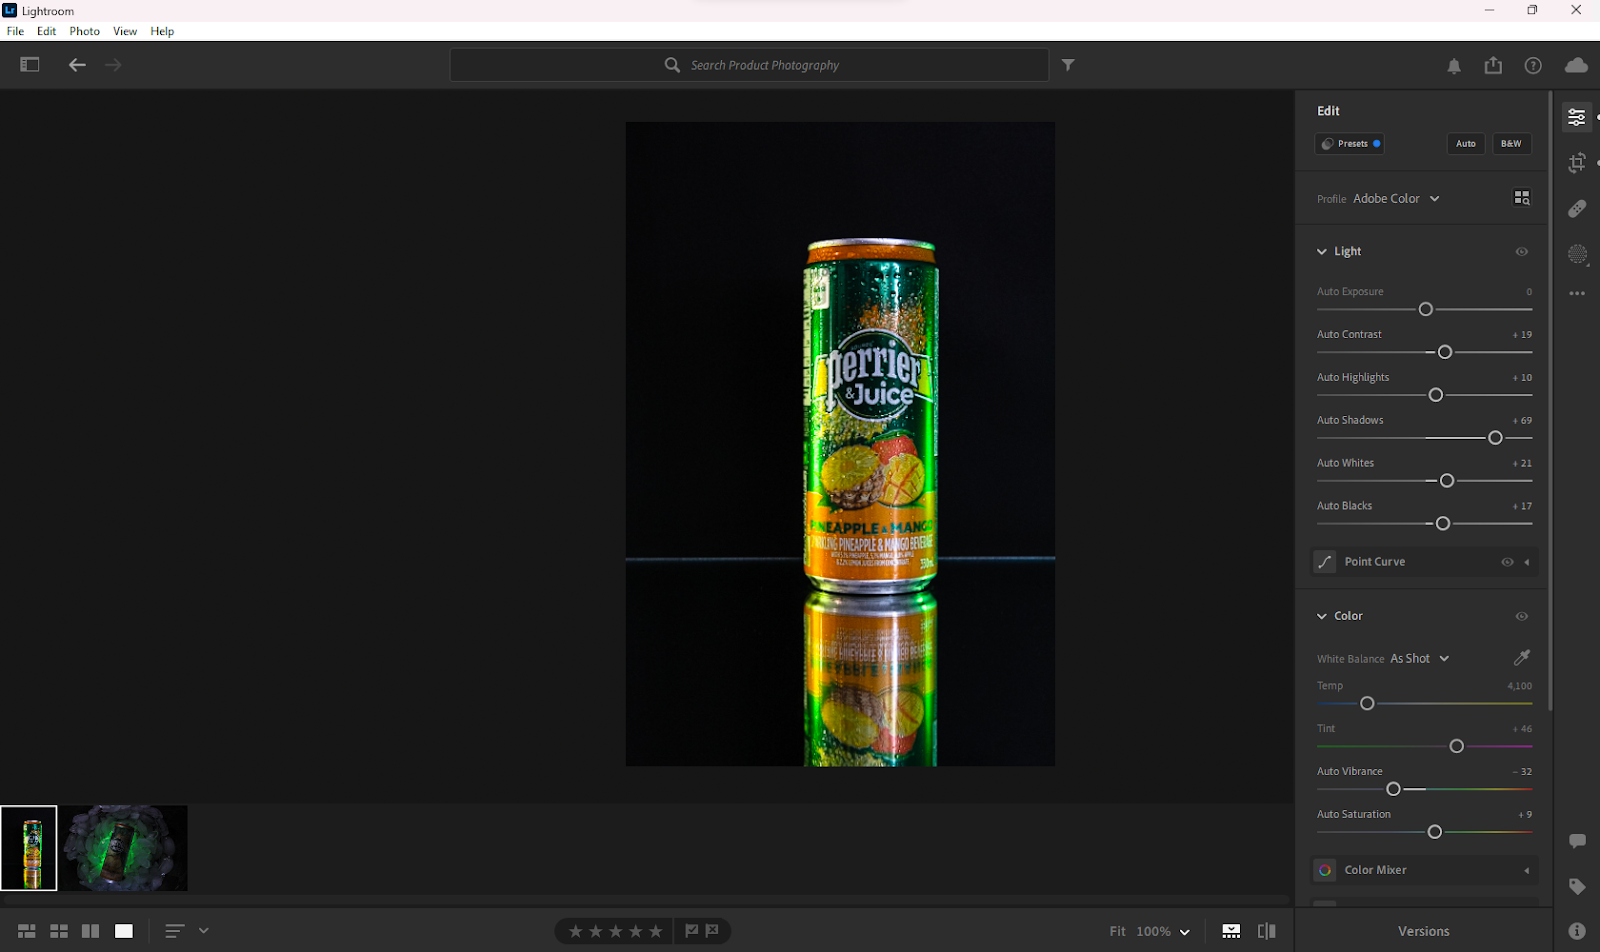1600x952 pixels.
Task: Open the File menu
Action: point(15,31)
